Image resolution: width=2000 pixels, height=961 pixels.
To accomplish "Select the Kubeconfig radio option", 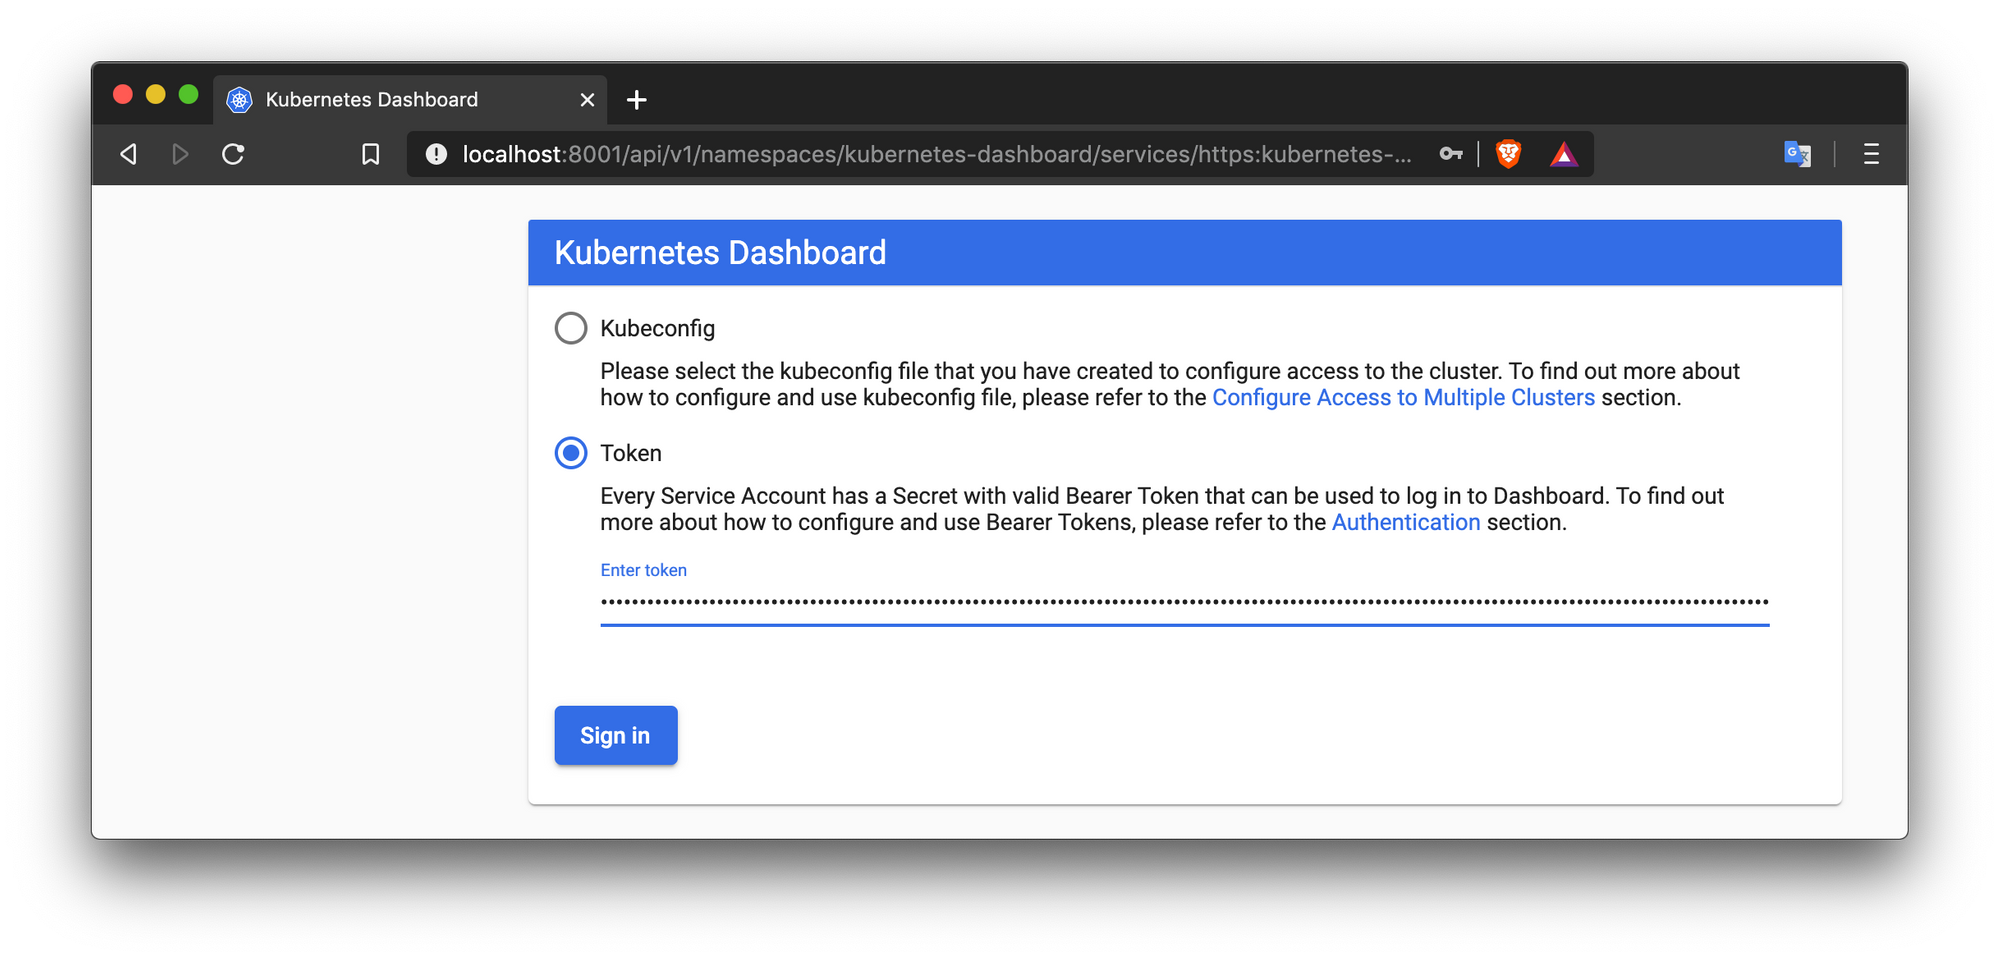I will click(571, 328).
